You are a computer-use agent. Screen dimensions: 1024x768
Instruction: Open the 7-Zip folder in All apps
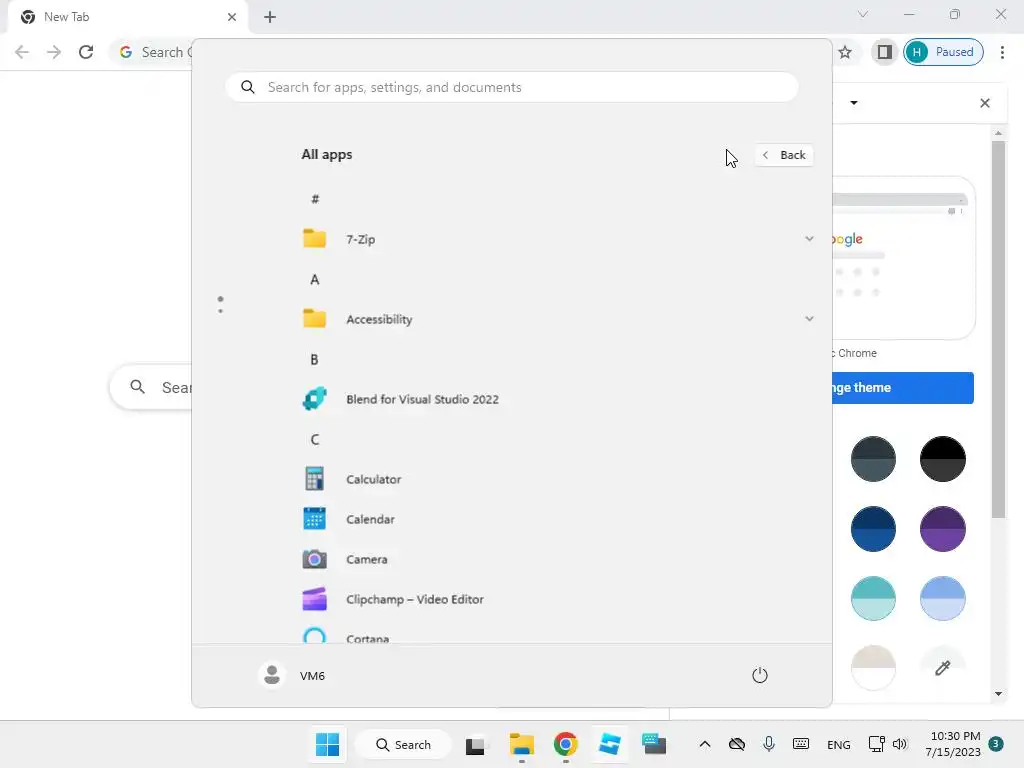558,239
